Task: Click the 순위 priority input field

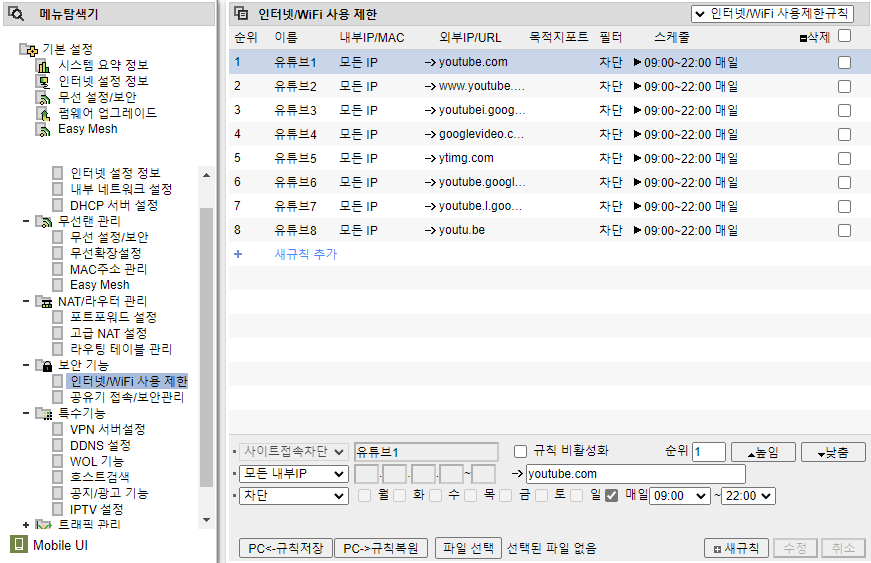Action: (709, 452)
